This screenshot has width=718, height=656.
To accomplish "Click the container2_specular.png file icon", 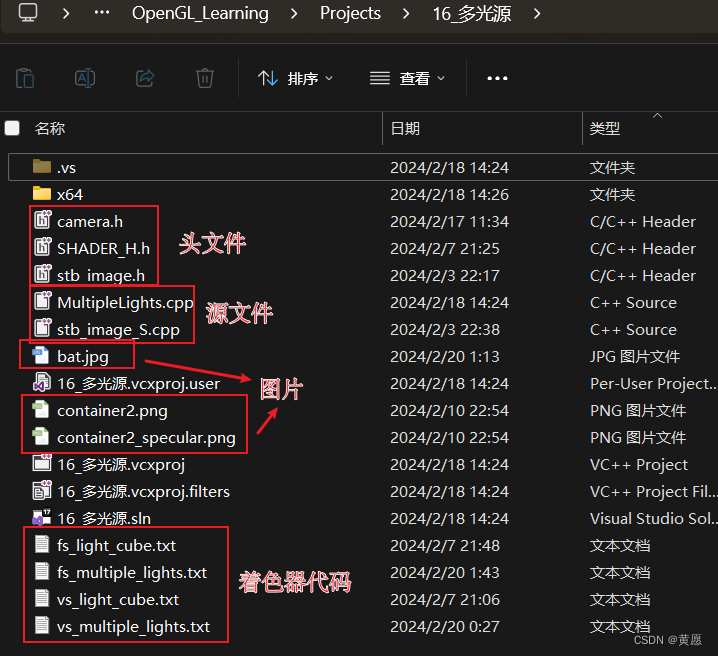I will tap(41, 437).
